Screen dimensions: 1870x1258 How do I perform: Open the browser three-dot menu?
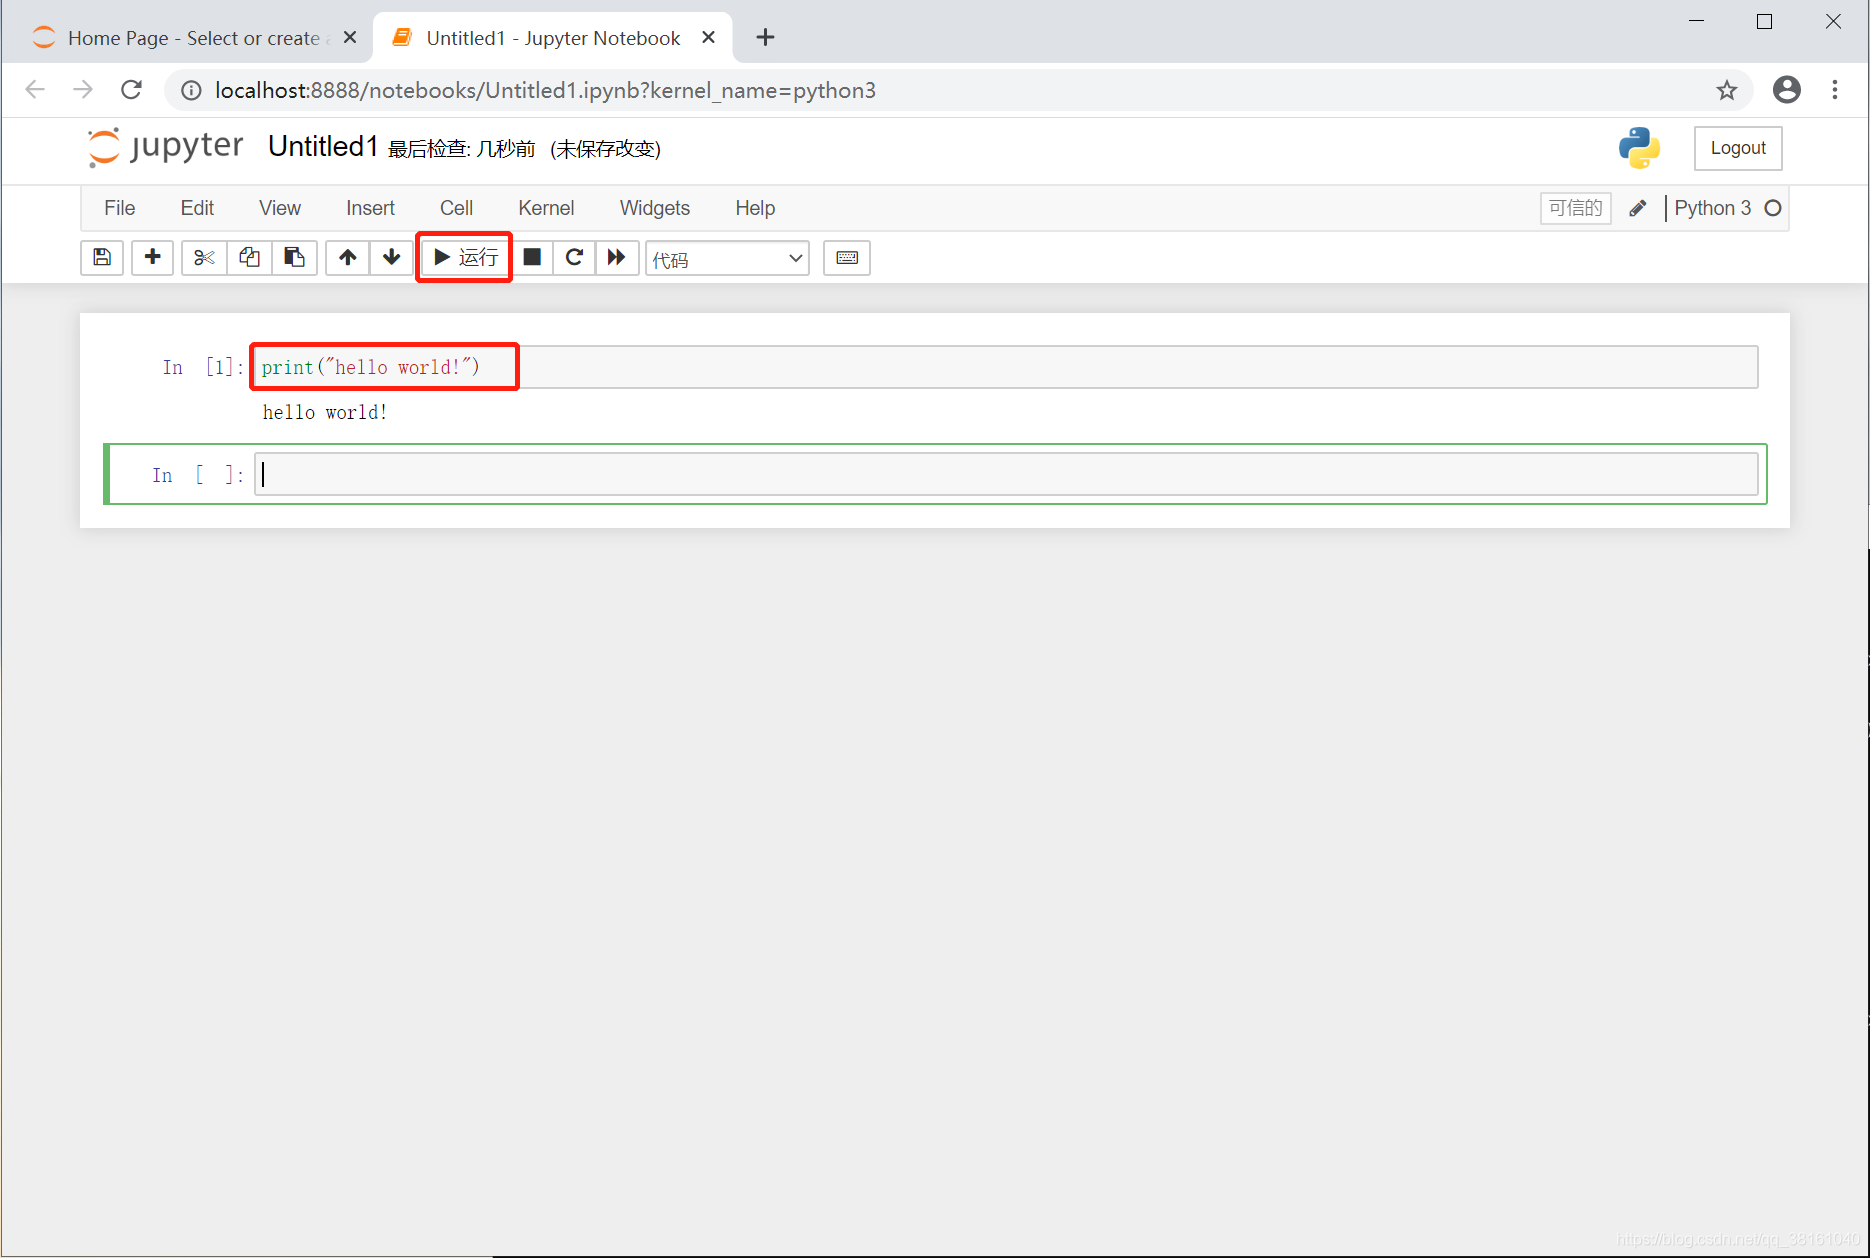pyautogui.click(x=1835, y=90)
